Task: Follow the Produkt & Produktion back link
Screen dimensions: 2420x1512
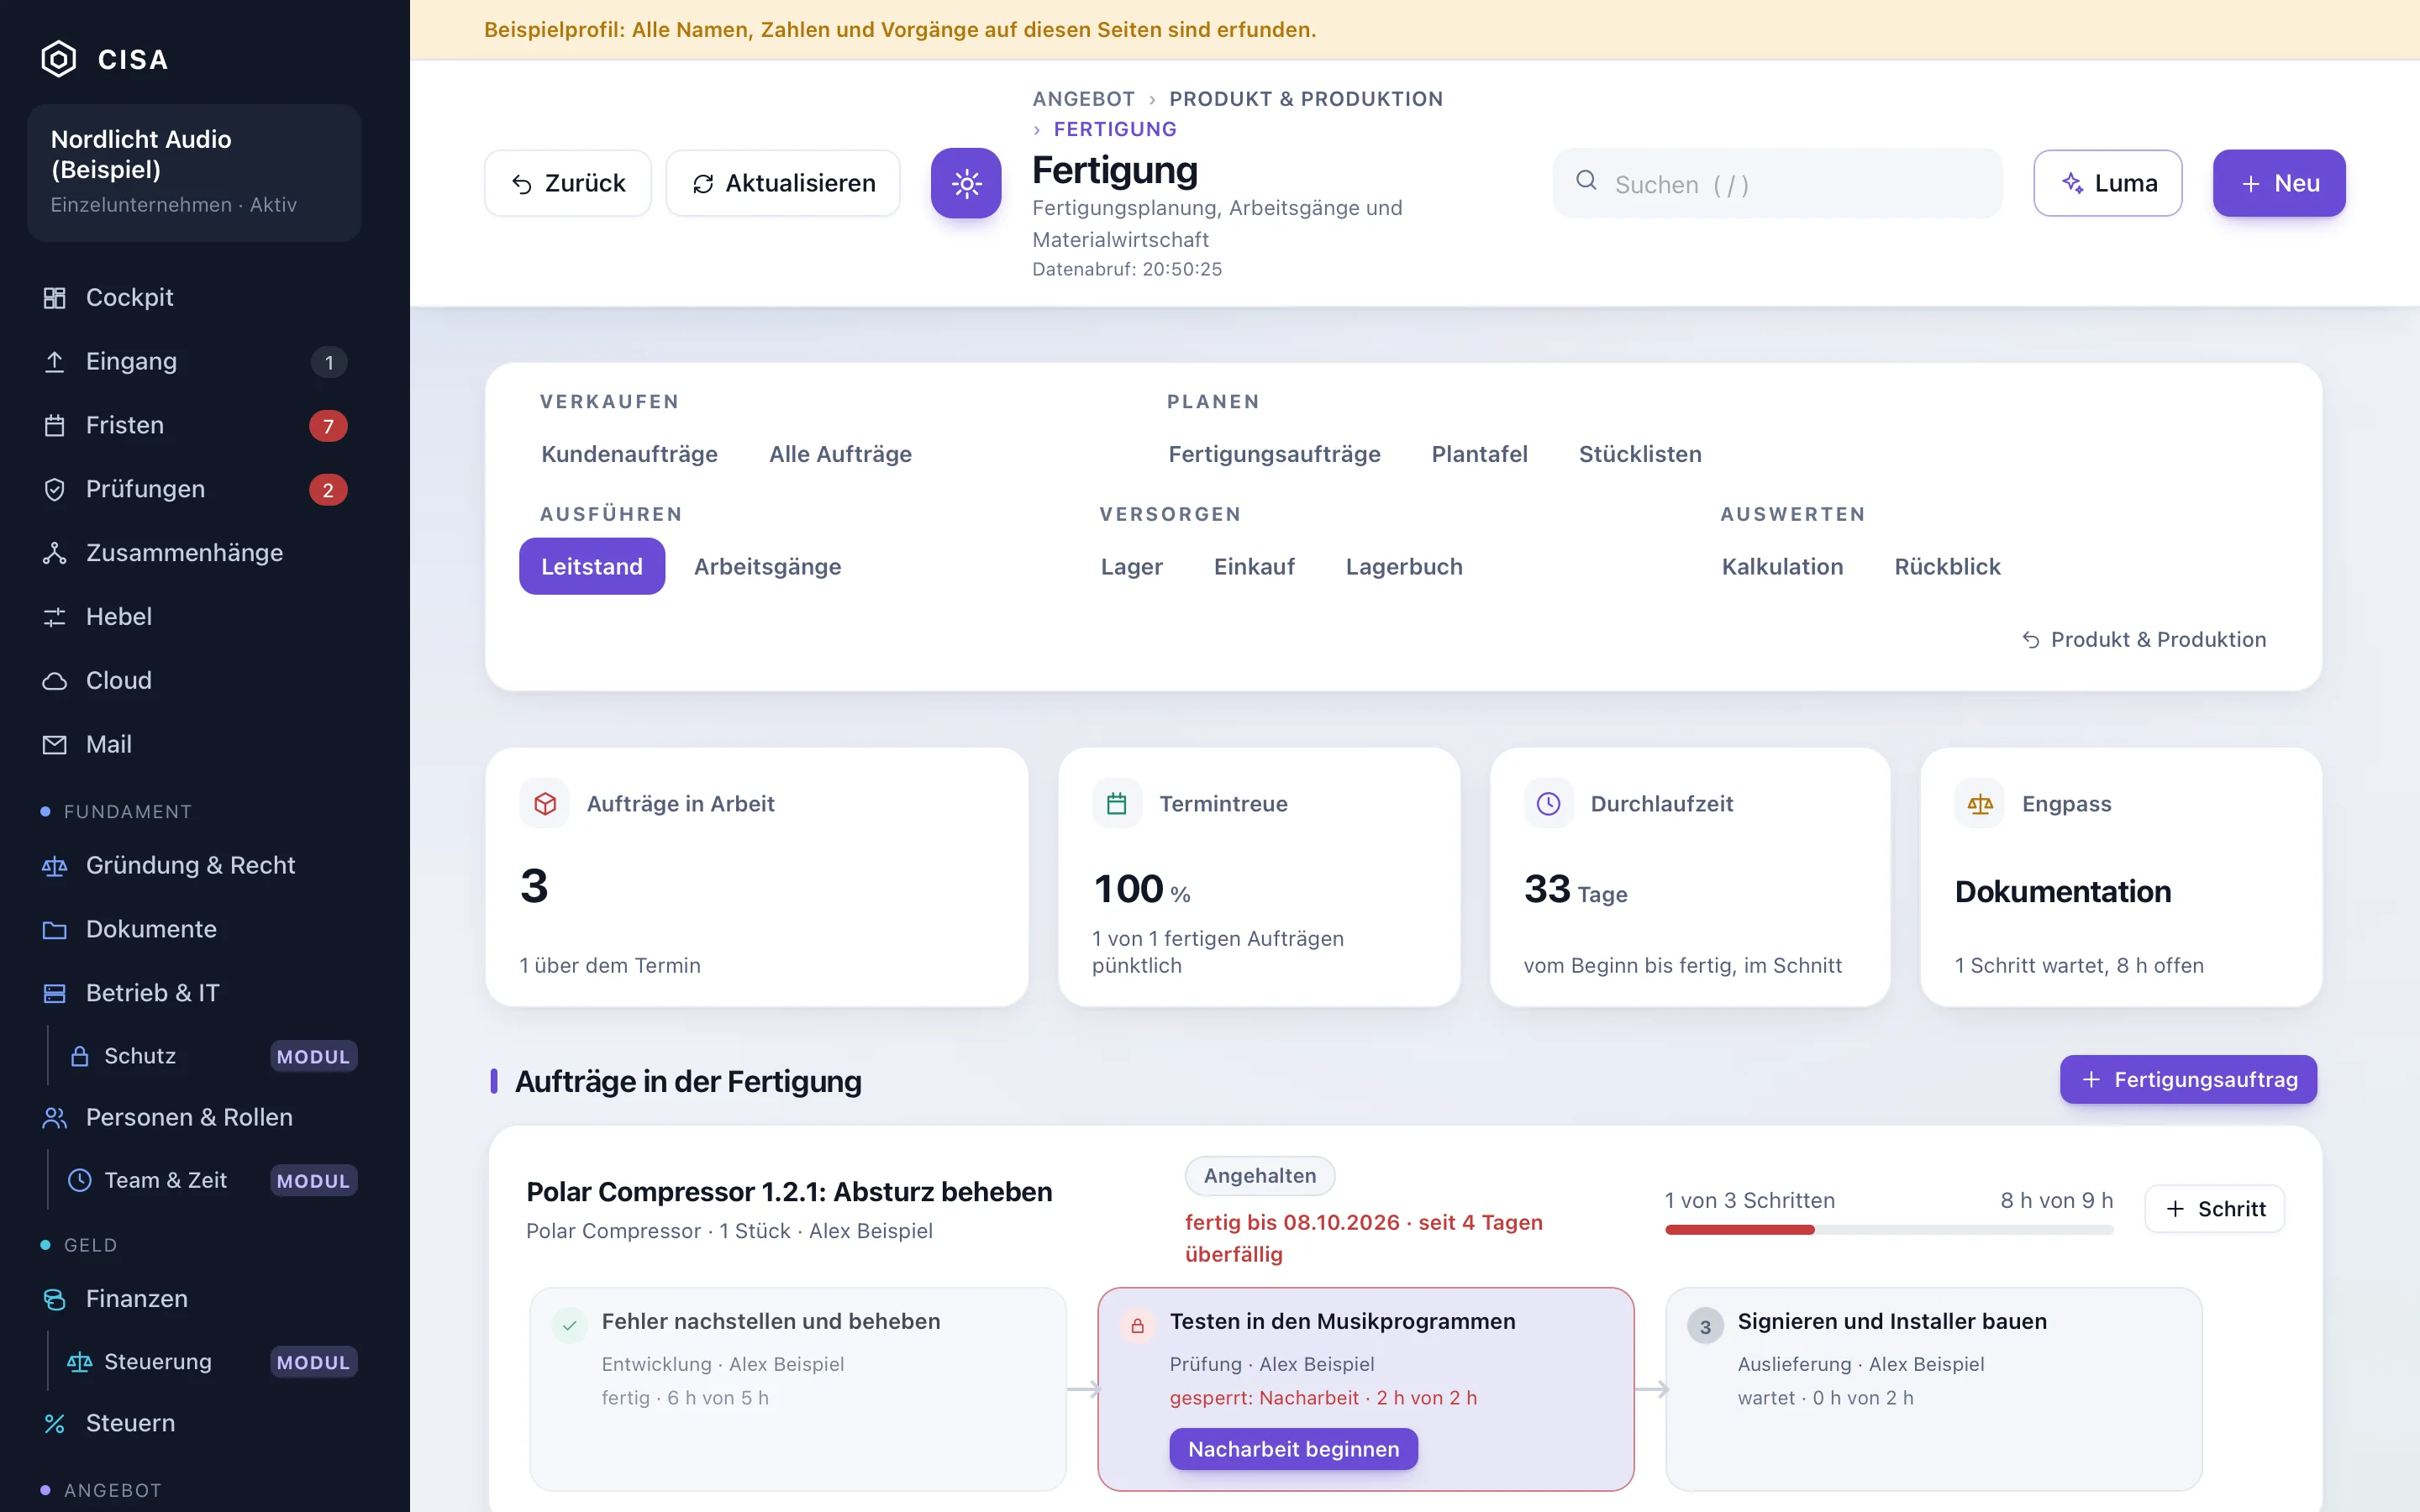Action: (x=2144, y=639)
